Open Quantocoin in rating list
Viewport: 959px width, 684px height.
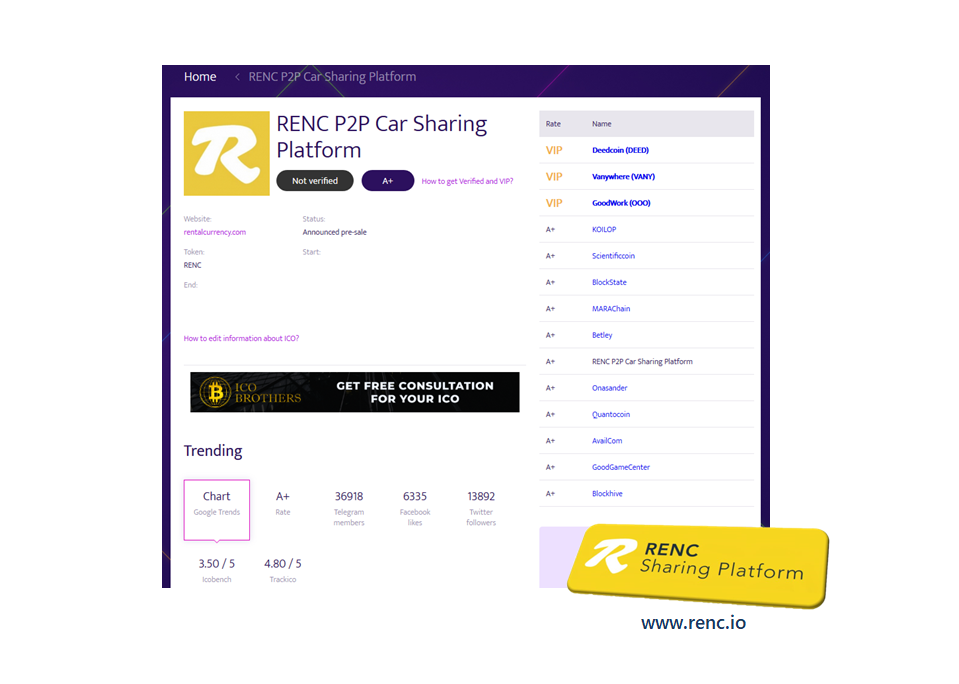tap(610, 414)
